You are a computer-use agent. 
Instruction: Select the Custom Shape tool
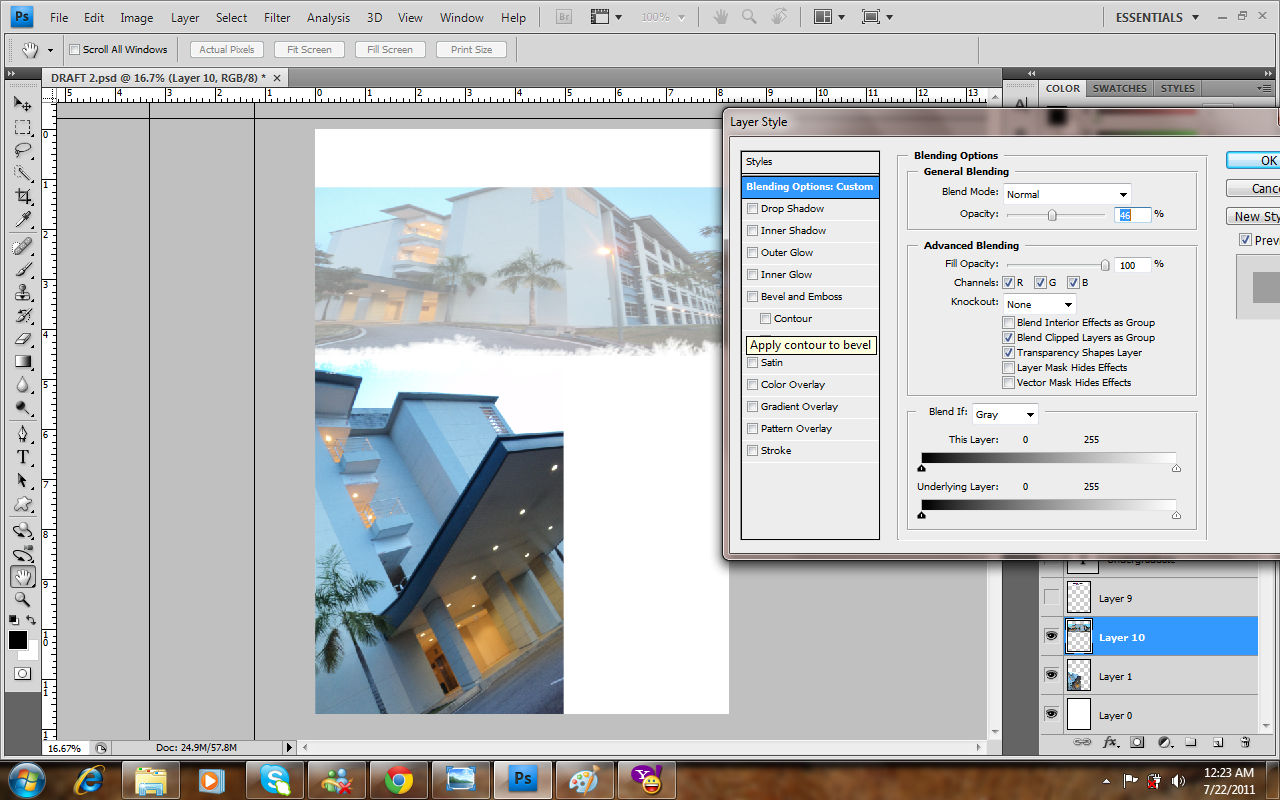coord(22,504)
